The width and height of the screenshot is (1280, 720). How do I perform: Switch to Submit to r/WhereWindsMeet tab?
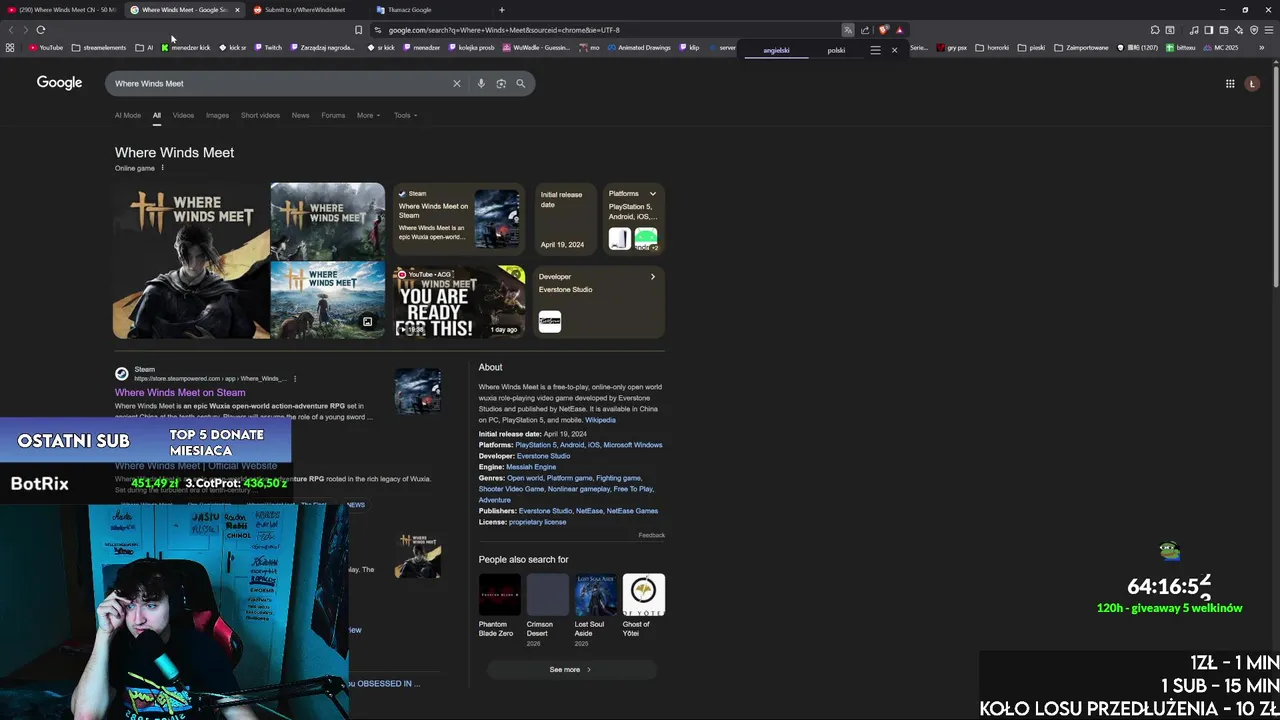[x=305, y=10]
